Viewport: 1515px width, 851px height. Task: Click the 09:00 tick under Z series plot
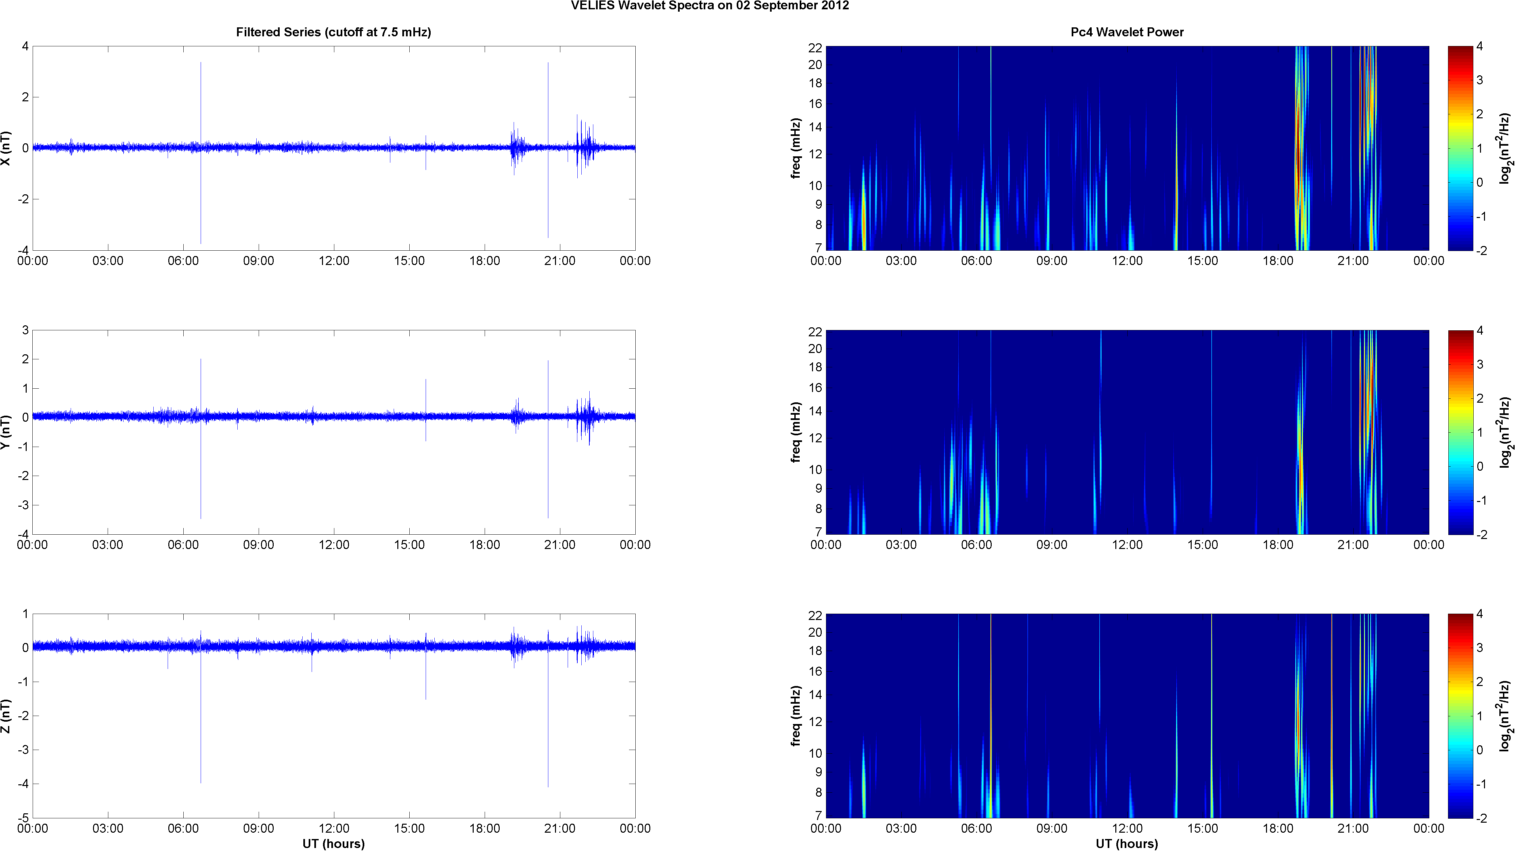tap(258, 828)
